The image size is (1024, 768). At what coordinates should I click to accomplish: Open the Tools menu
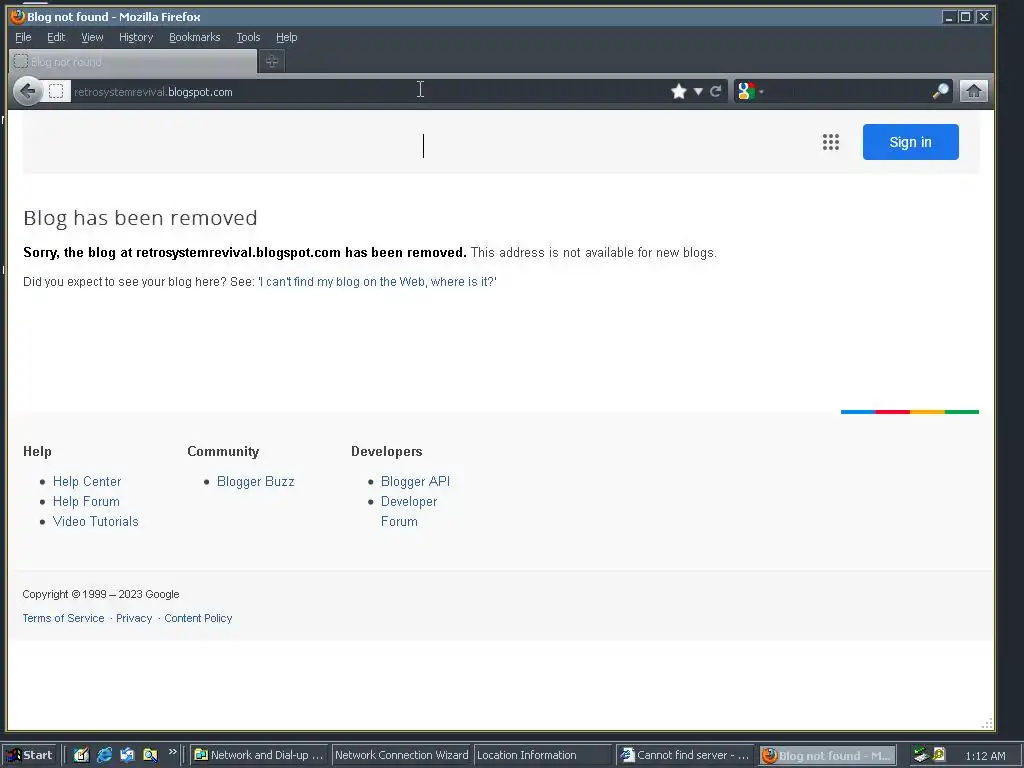248,37
